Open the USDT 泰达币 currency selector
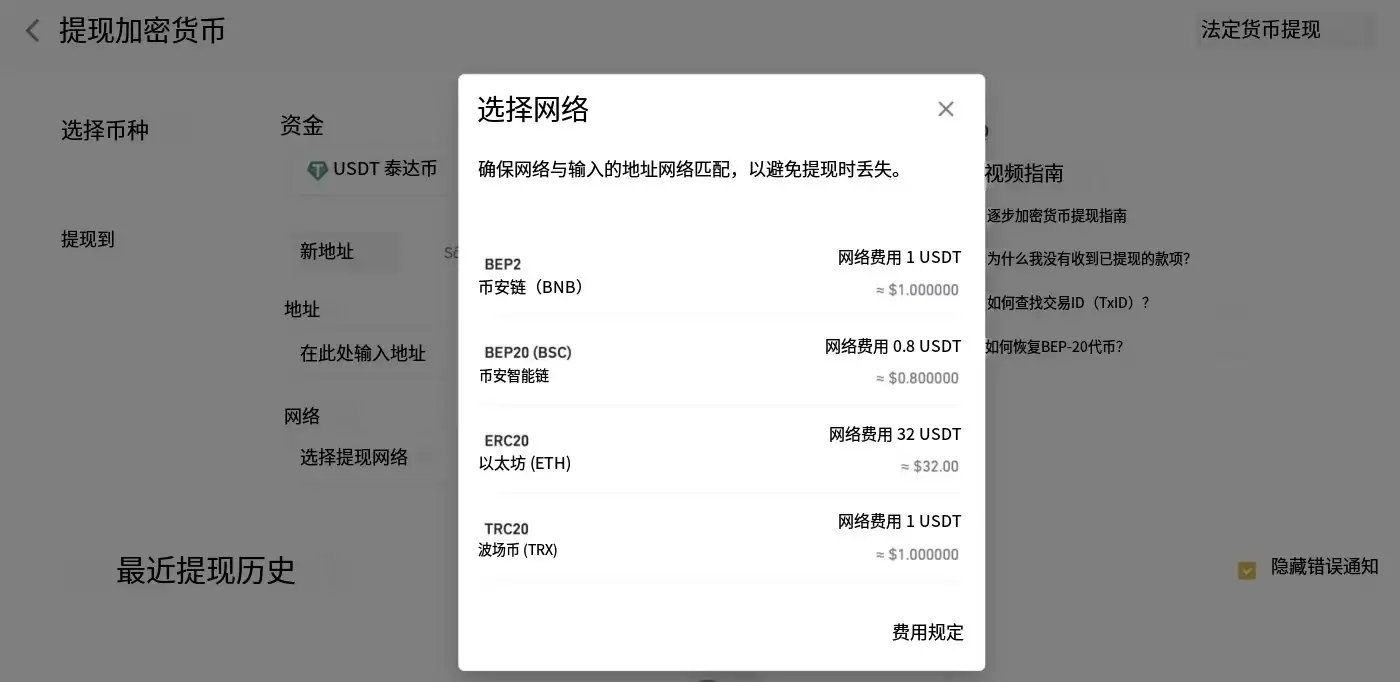 [x=370, y=170]
